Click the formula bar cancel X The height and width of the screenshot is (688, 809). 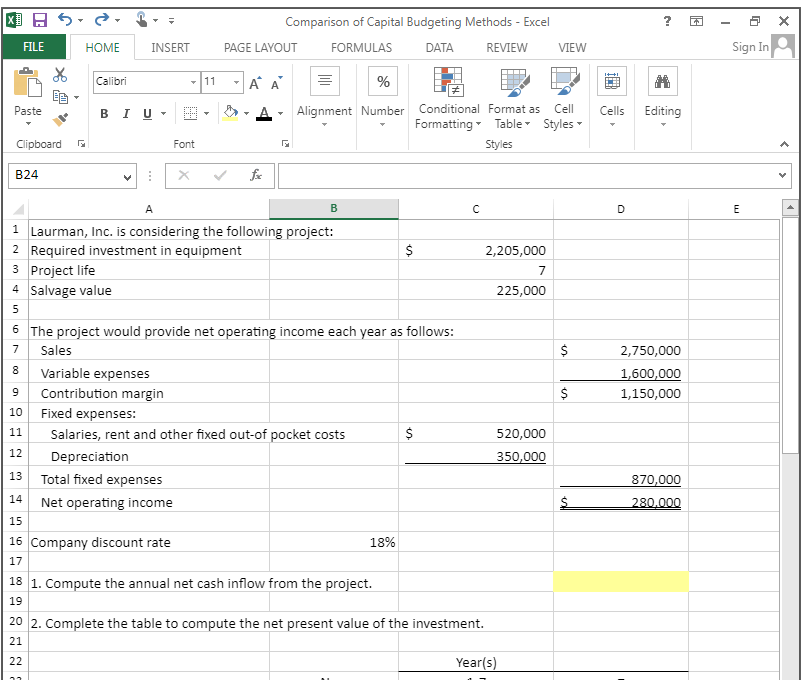click(184, 175)
